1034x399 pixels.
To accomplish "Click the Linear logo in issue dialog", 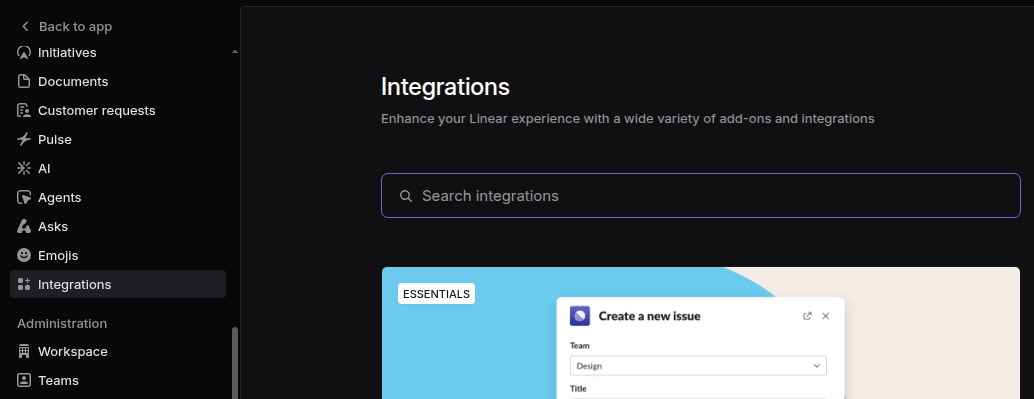I will pyautogui.click(x=580, y=316).
